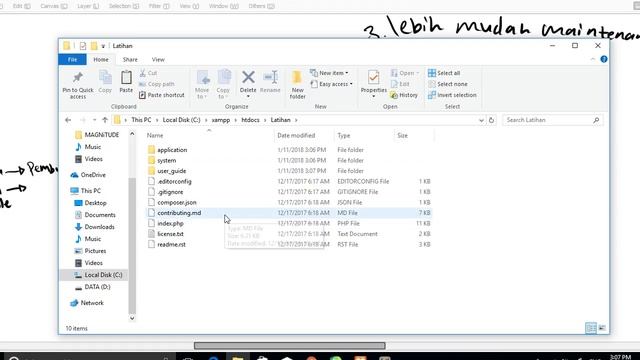Click xampp in address breadcrumb
This screenshot has height=360, width=640.
click(x=221, y=120)
